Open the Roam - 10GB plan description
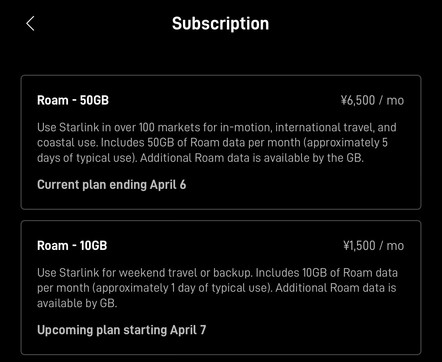Image resolution: width=442 pixels, height=362 pixels. pos(217,288)
